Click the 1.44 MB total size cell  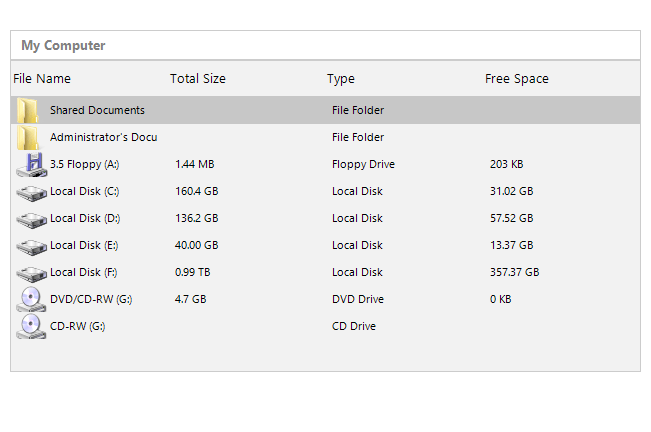195,164
